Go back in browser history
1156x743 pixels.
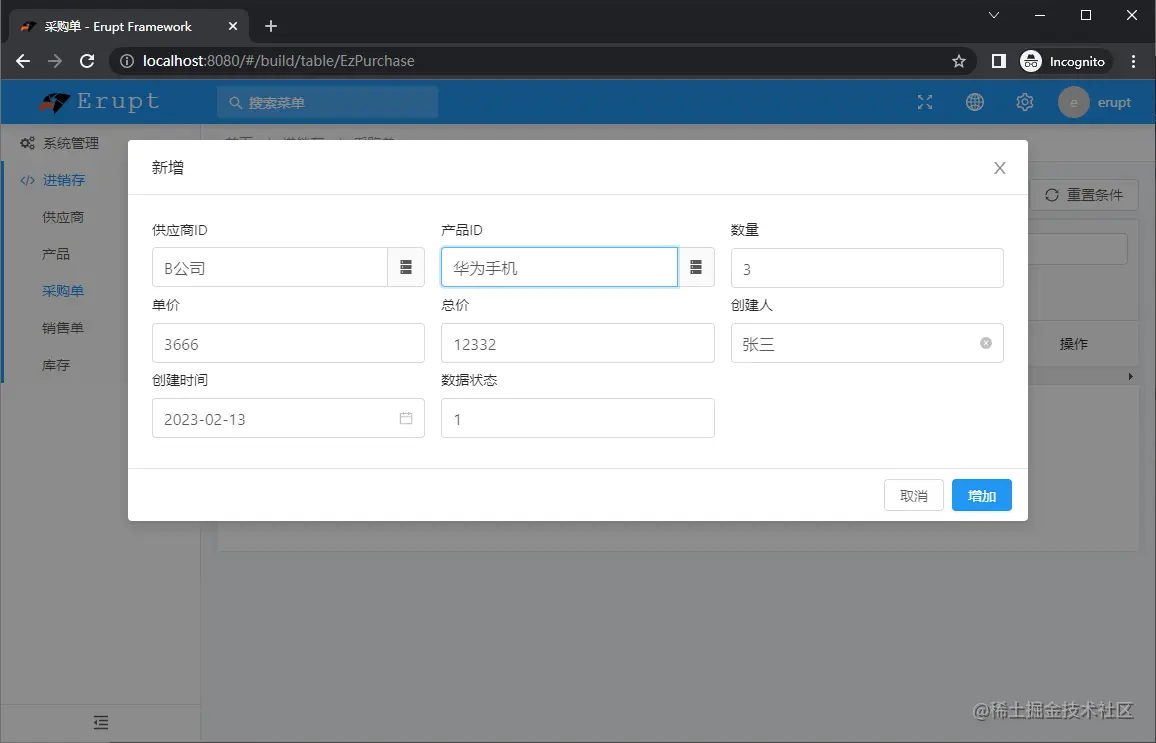coord(23,61)
